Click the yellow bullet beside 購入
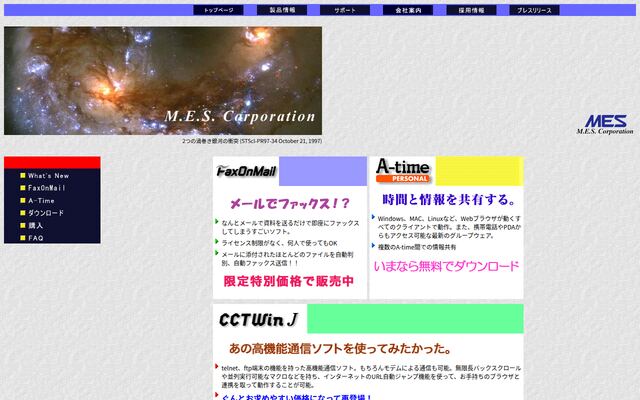This screenshot has width=640, height=400. click(23, 225)
